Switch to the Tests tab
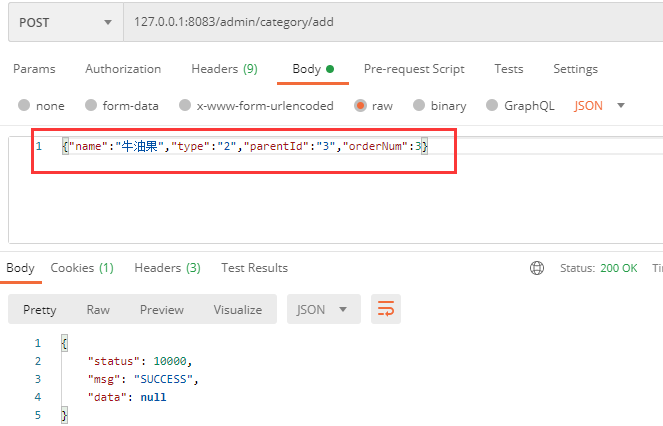Screen dimensions: 663x426 click(509, 69)
